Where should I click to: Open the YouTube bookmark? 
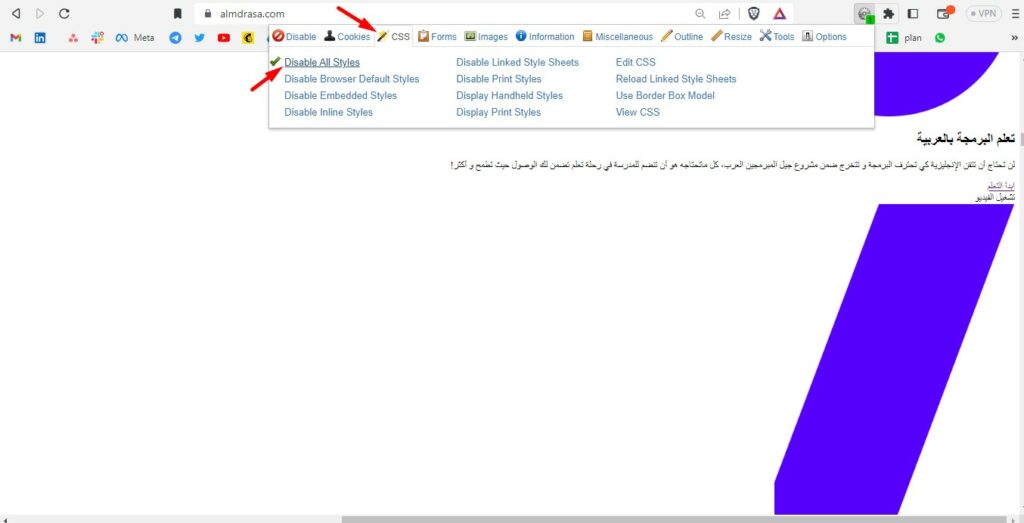pyautogui.click(x=223, y=38)
